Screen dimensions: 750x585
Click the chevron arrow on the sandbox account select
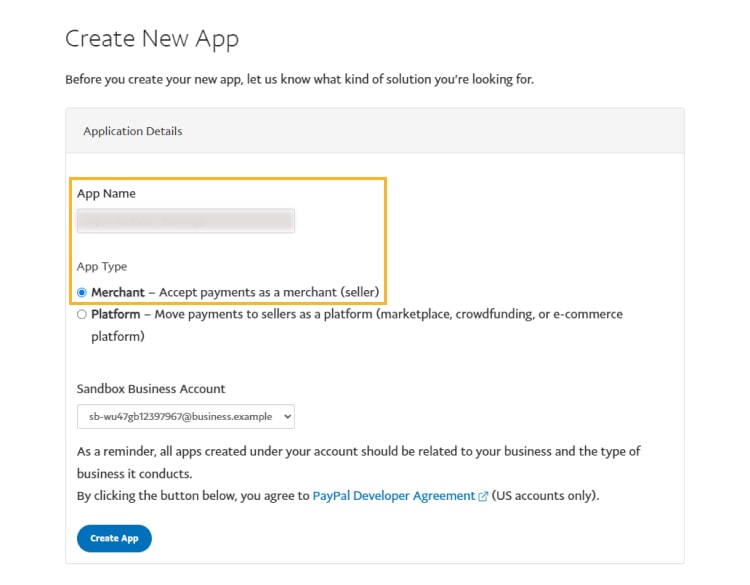click(x=287, y=416)
